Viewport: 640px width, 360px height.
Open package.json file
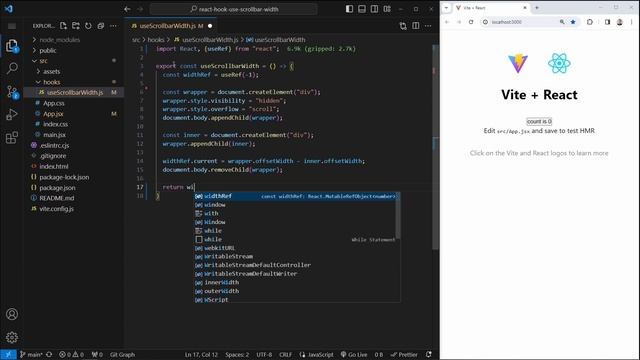click(57, 188)
